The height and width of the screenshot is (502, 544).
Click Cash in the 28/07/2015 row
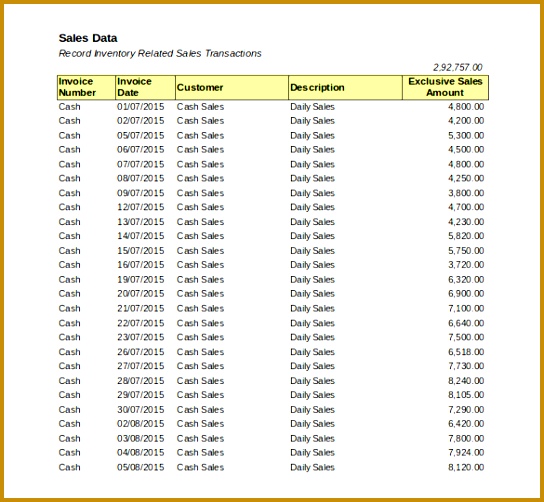click(69, 381)
